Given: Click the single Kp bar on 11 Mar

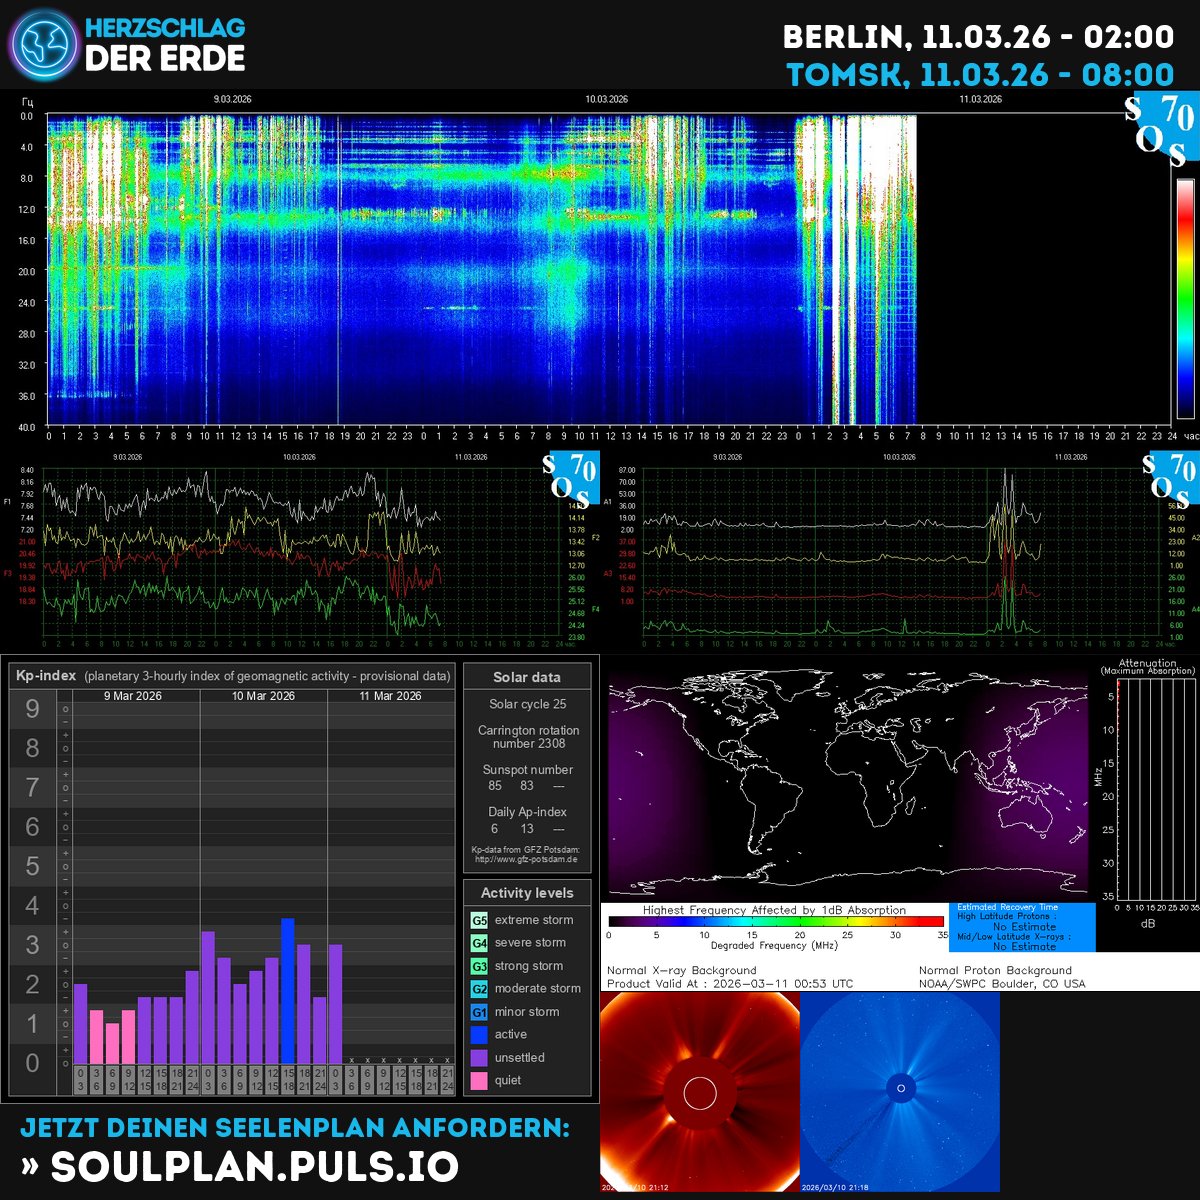Looking at the screenshot, I should click(x=336, y=1004).
